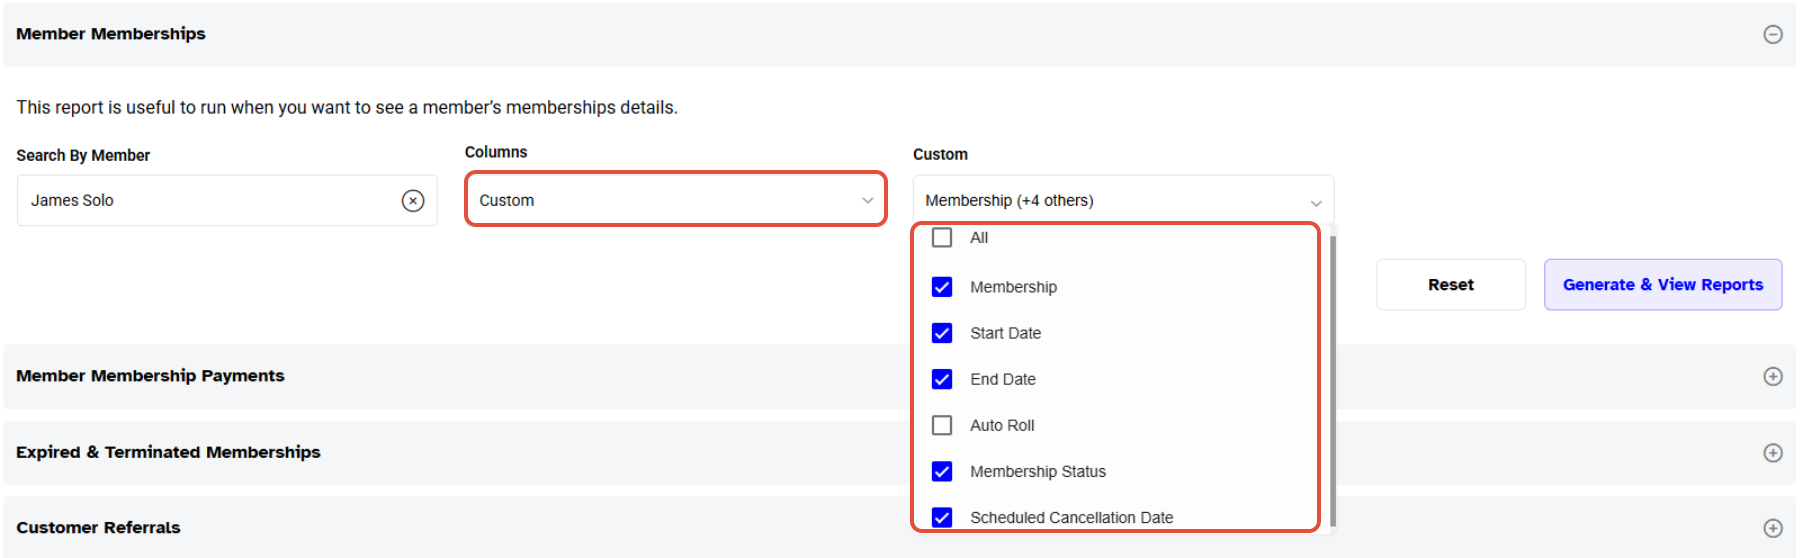Image resolution: width=1812 pixels, height=558 pixels.
Task: Check the All columns checkbox
Action: (942, 238)
